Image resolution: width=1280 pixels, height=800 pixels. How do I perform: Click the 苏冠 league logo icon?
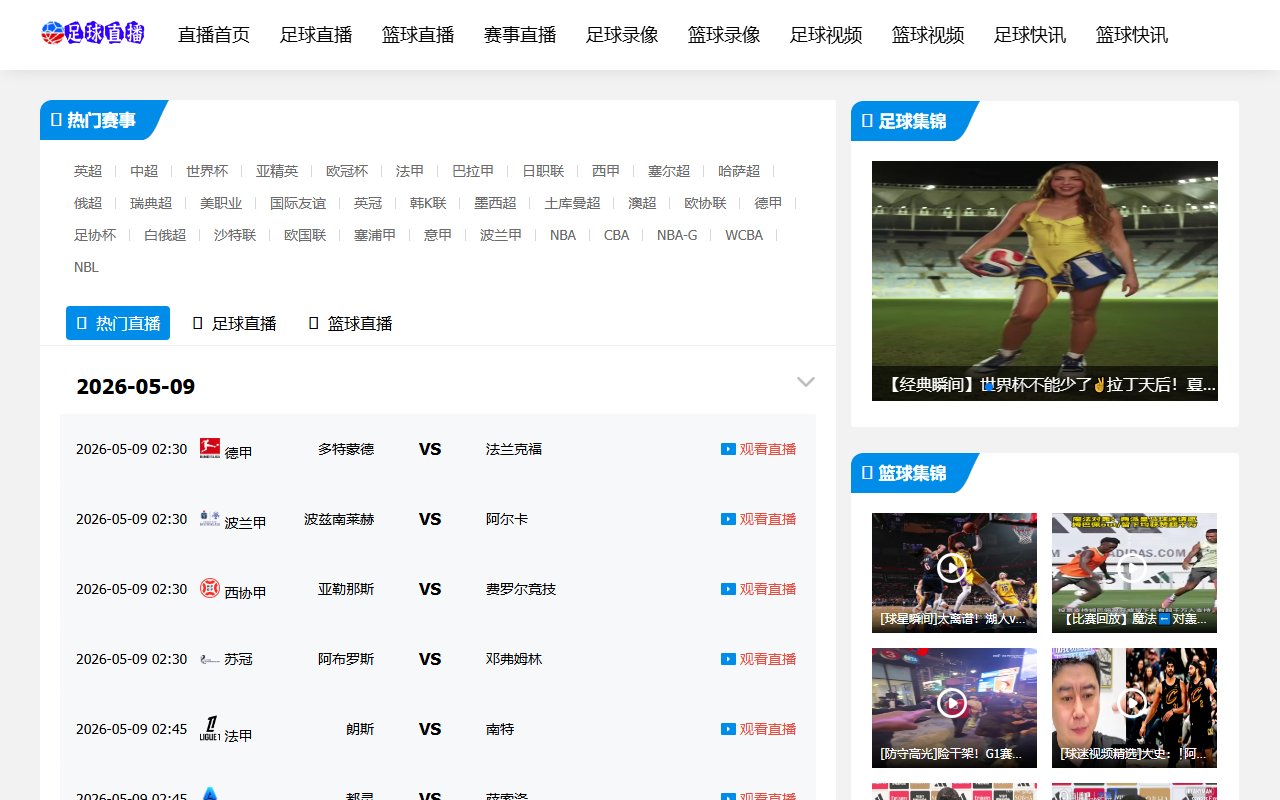[x=210, y=659]
